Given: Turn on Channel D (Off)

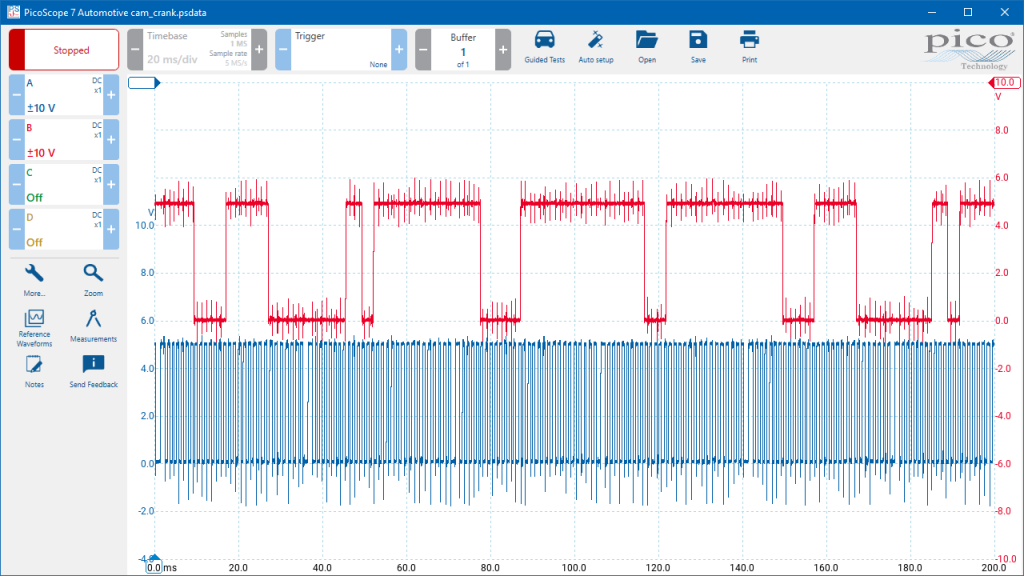Looking at the screenshot, I should (64, 229).
